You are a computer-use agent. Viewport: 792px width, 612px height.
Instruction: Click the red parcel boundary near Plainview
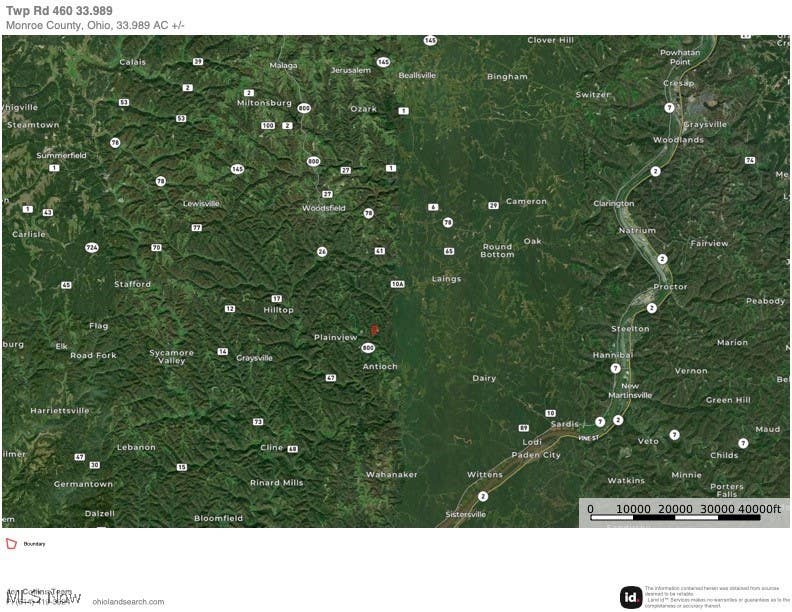tap(374, 330)
